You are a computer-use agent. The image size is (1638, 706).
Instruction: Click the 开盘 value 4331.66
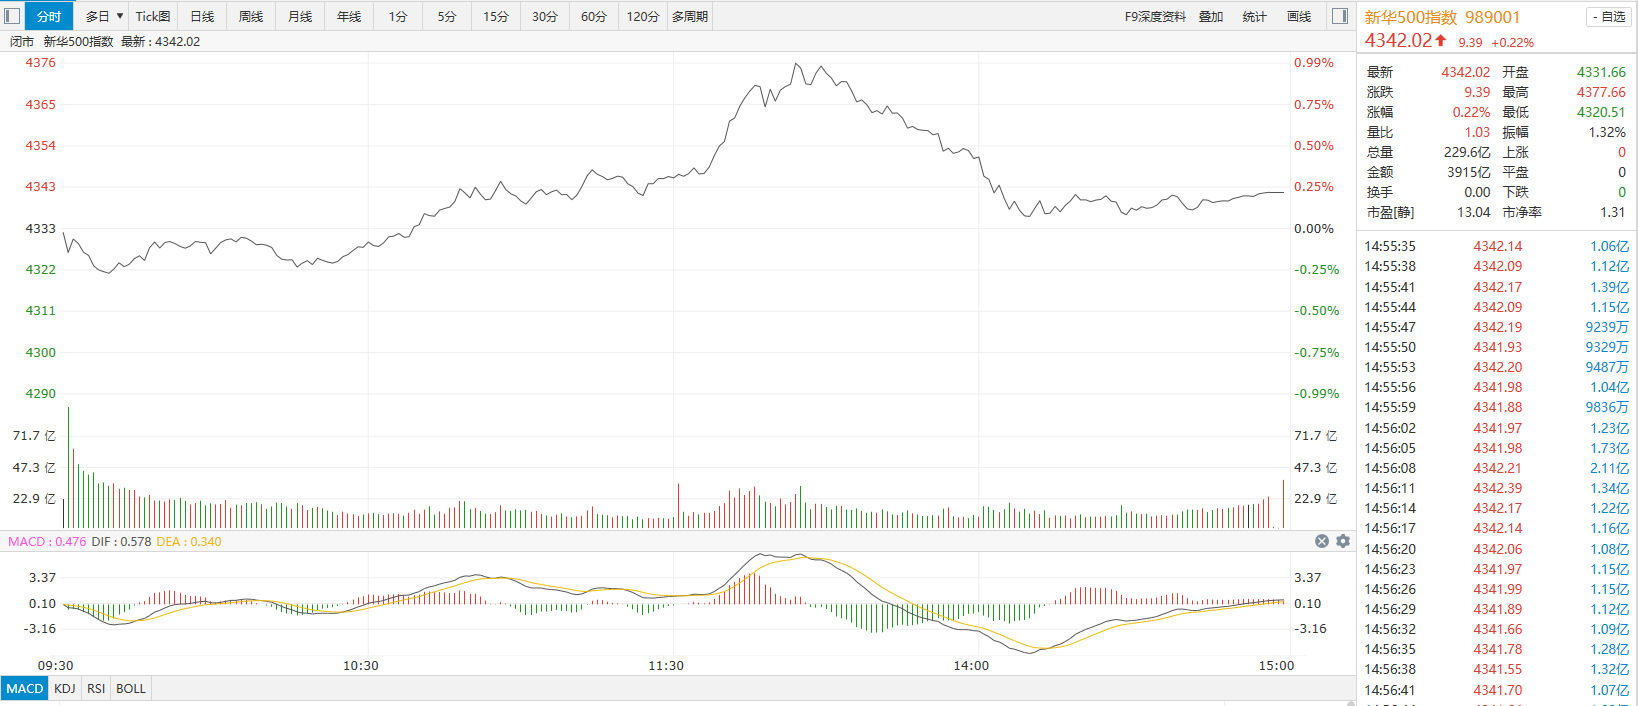point(1601,72)
